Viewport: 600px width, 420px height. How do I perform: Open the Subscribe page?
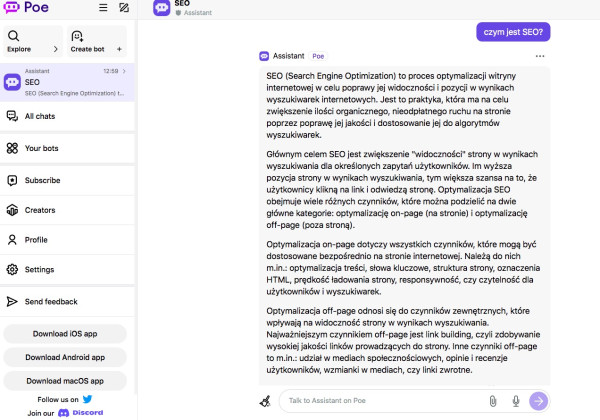pos(42,180)
